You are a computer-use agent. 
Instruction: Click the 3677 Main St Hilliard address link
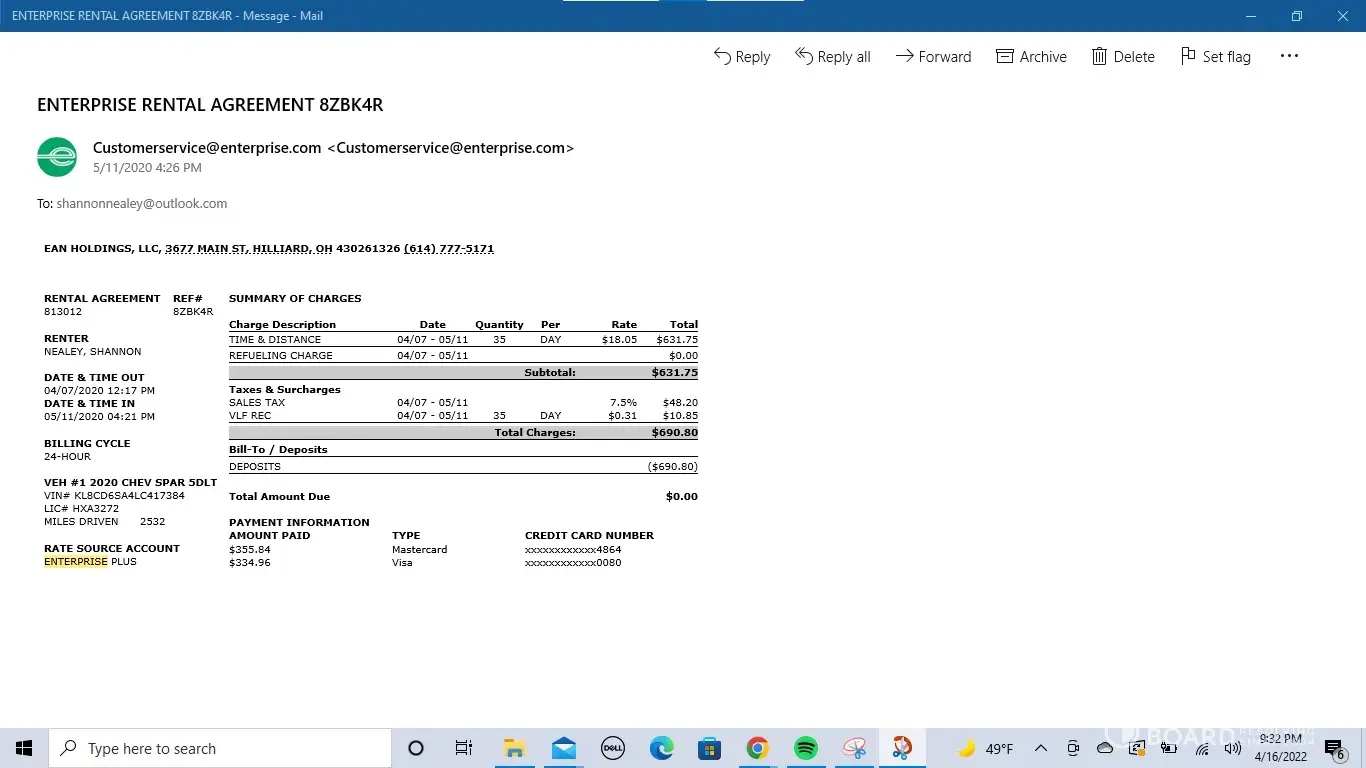pyautogui.click(x=282, y=249)
